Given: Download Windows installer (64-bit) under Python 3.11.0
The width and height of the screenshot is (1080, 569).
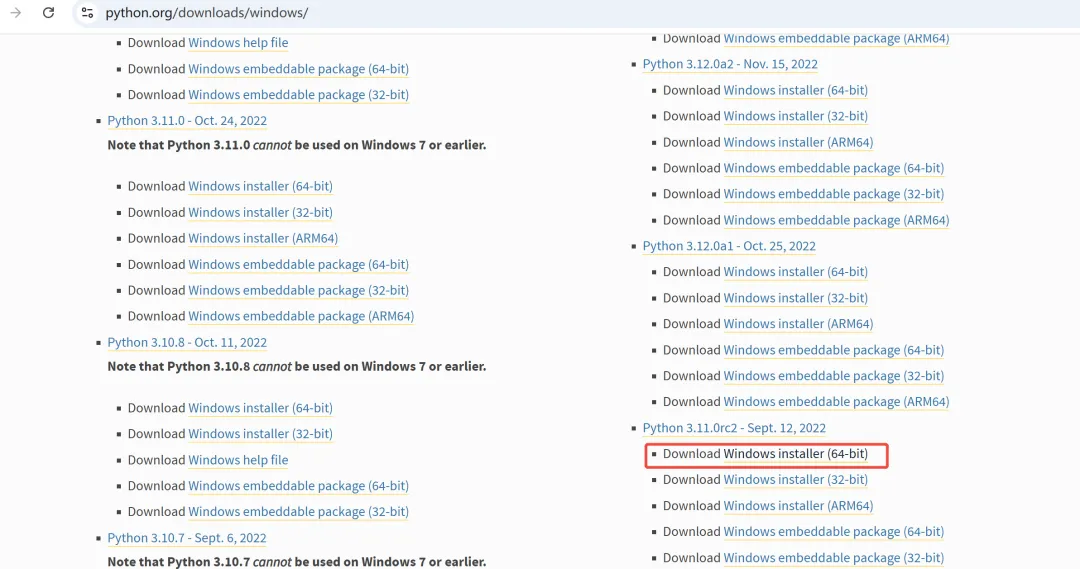Looking at the screenshot, I should pos(260,186).
